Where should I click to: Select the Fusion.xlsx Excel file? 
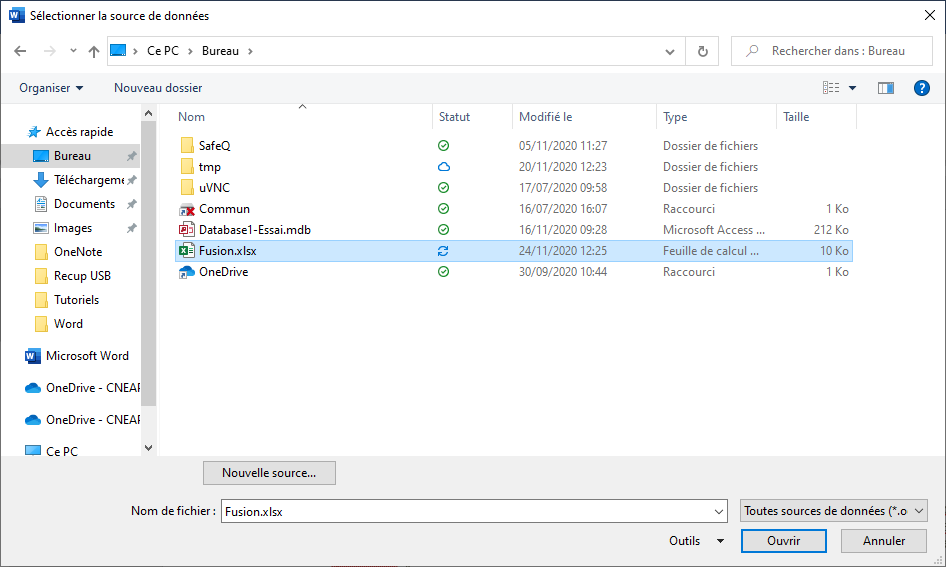(227, 251)
